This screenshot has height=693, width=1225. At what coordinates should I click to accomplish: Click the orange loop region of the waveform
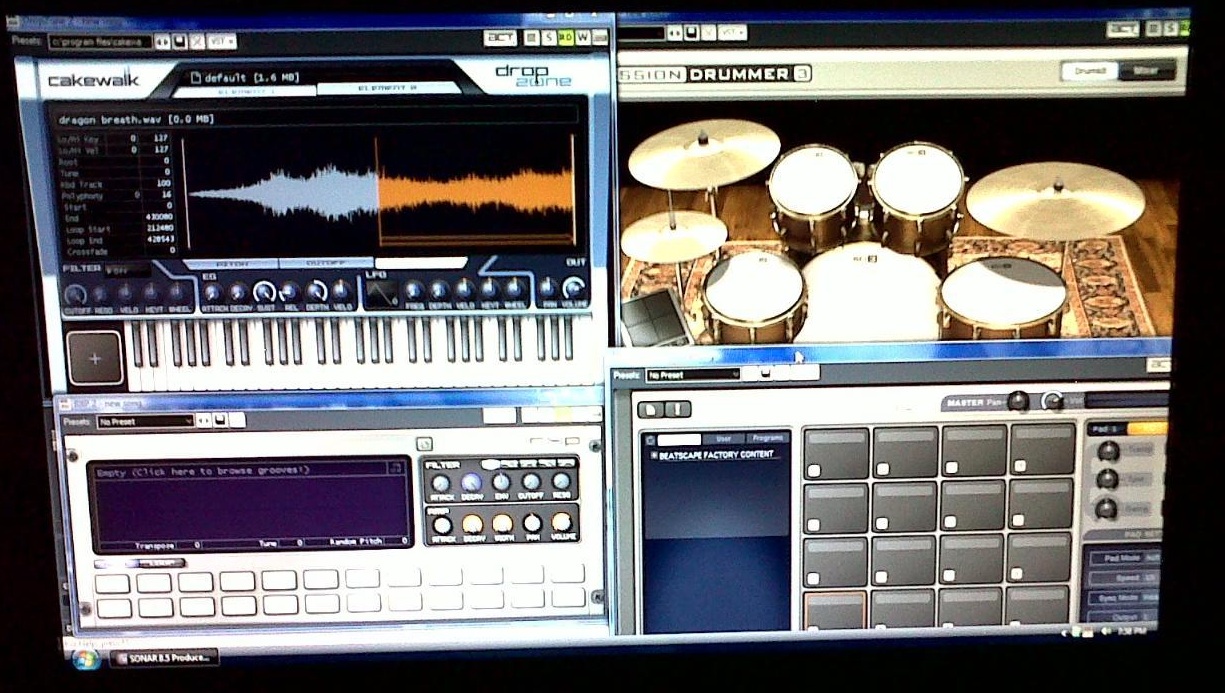(x=475, y=190)
